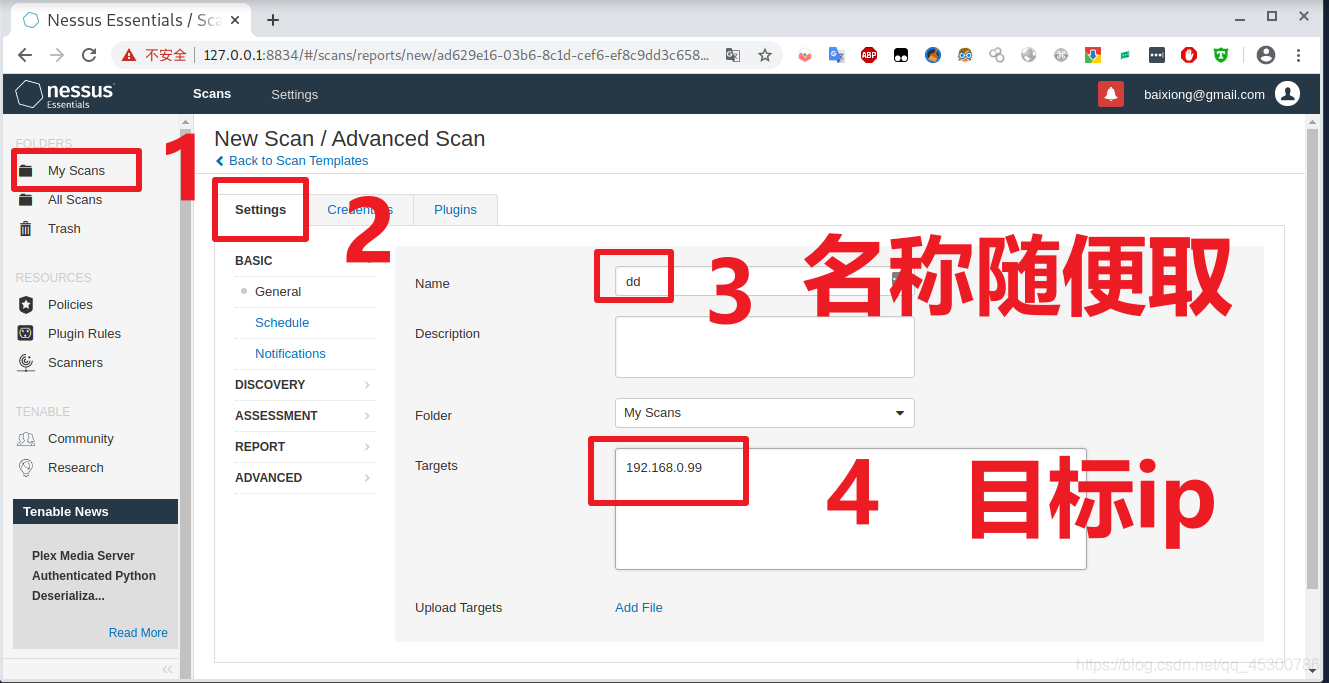Open baixiong@gmail.com account menu
The height and width of the screenshot is (683, 1329).
pos(1204,94)
